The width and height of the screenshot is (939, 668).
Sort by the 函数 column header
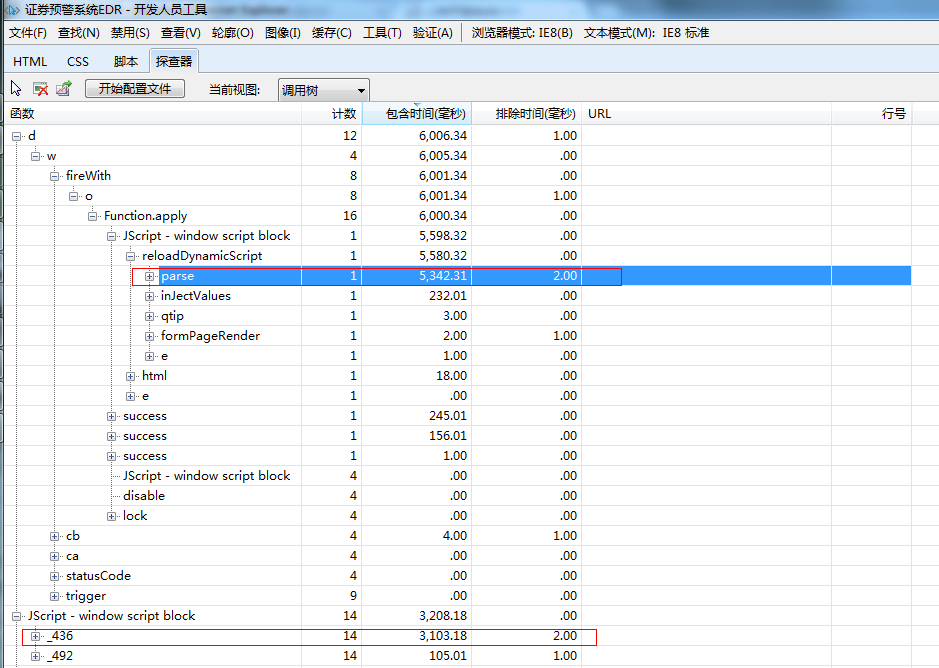point(153,114)
